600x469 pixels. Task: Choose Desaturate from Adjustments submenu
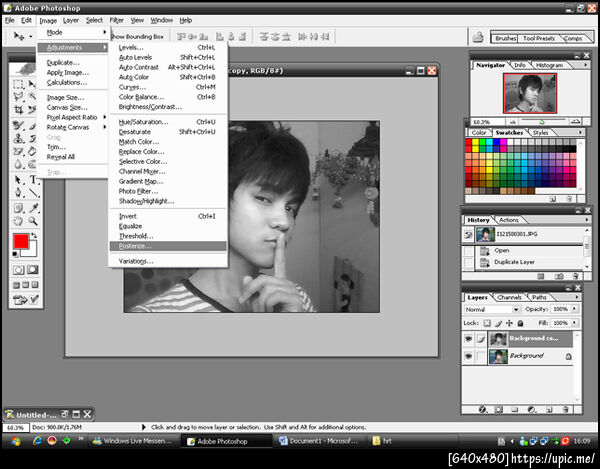168,132
